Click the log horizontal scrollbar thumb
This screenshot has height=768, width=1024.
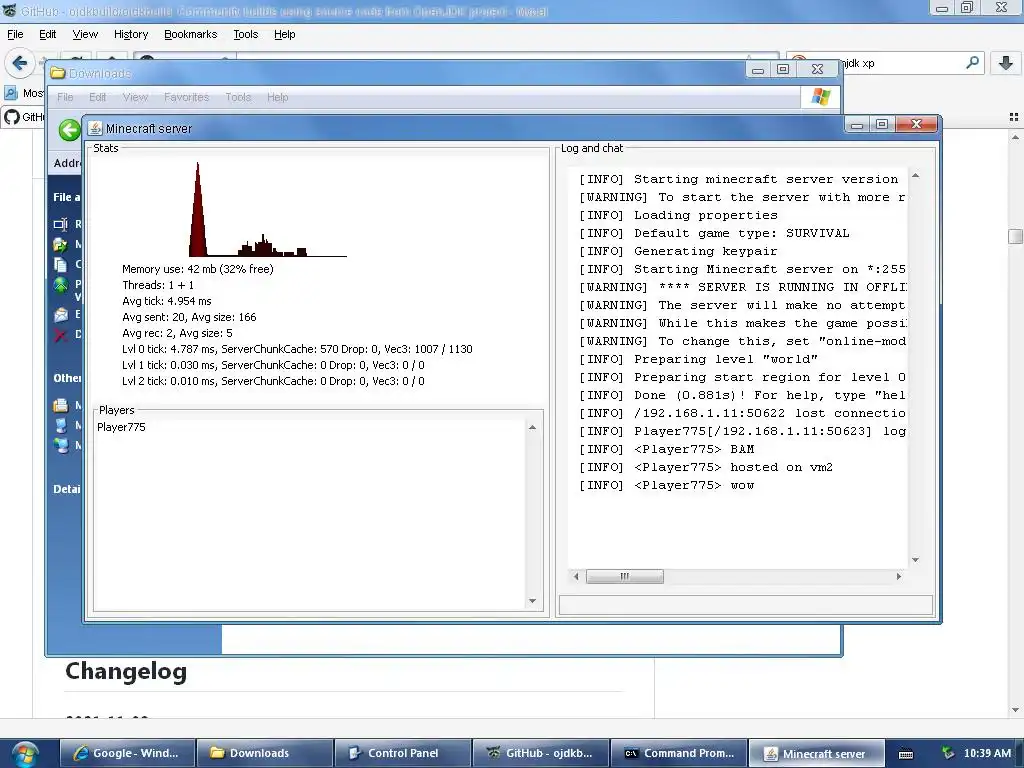[625, 576]
